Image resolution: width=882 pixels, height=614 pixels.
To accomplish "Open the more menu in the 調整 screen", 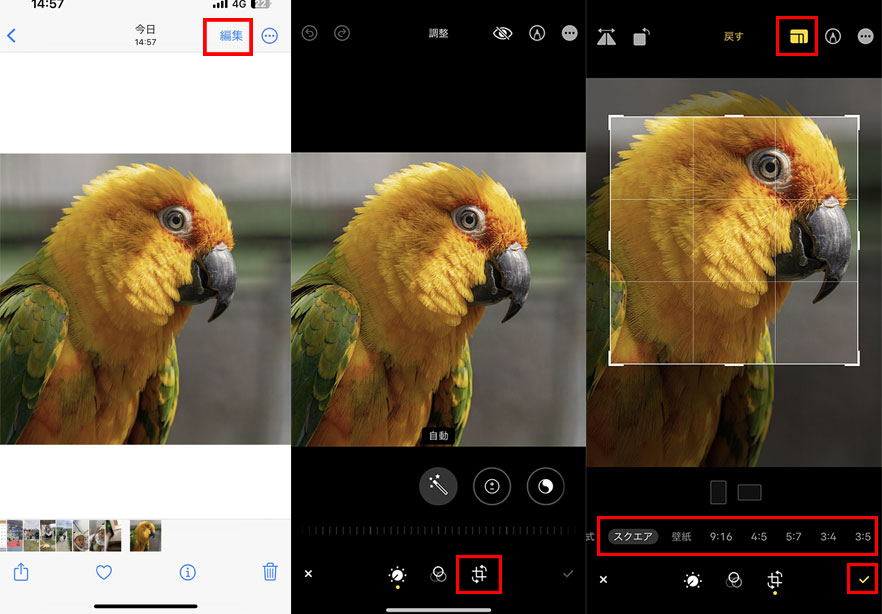I will click(x=570, y=33).
